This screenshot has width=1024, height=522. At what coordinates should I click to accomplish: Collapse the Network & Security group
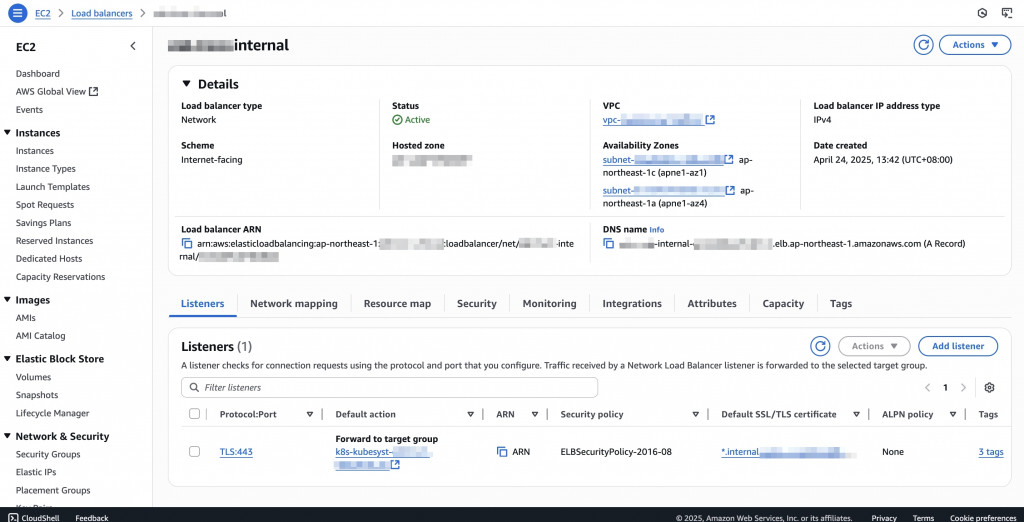pos(7,436)
